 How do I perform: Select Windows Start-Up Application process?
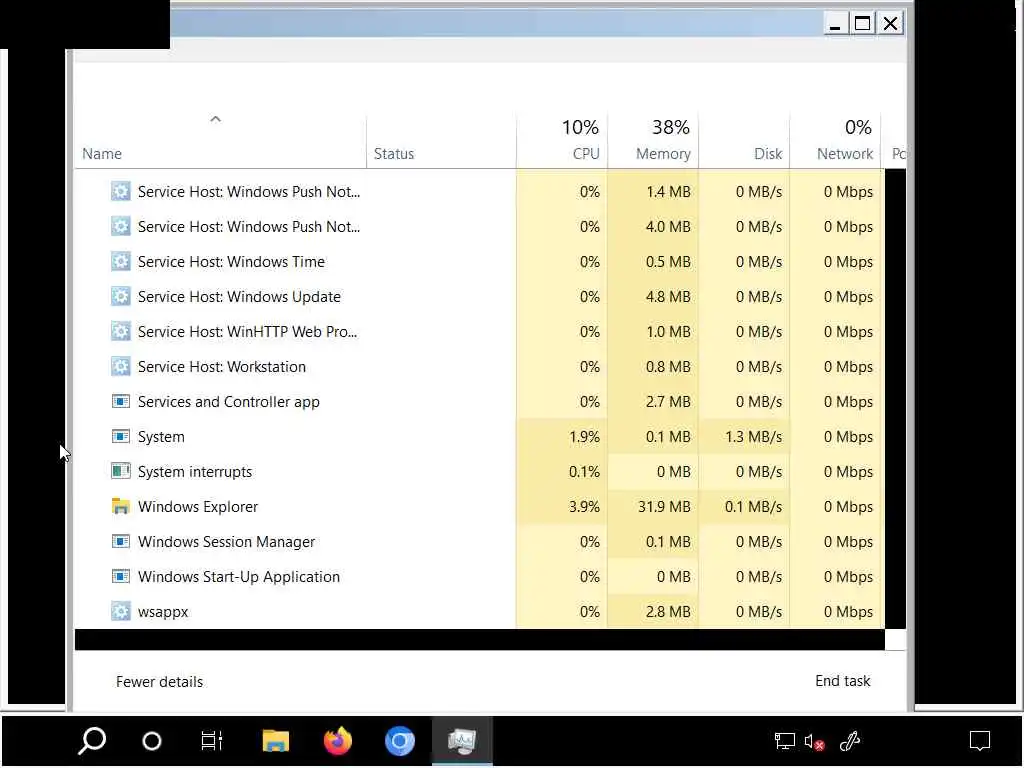coord(479,577)
